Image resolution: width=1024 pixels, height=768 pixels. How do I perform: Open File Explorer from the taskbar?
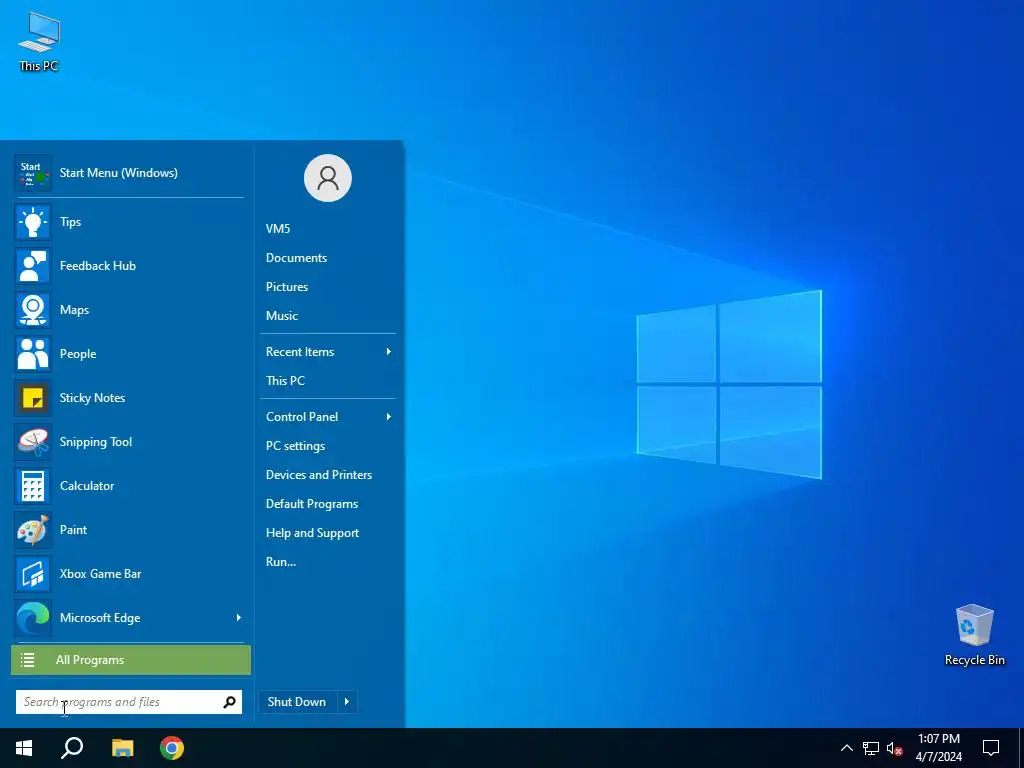(122, 748)
